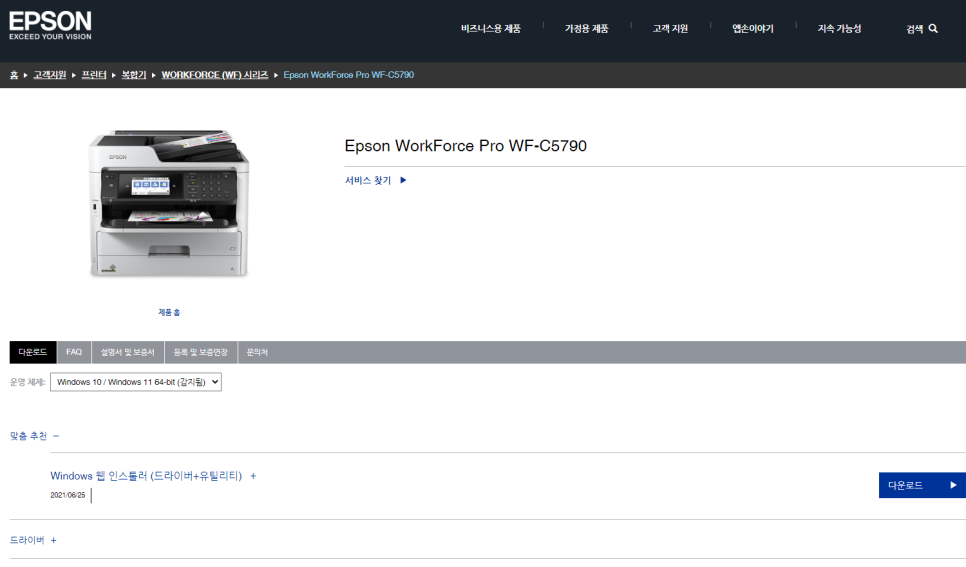Open 제품 홈 link under printer image
Image resolution: width=966 pixels, height=567 pixels.
[x=169, y=312]
